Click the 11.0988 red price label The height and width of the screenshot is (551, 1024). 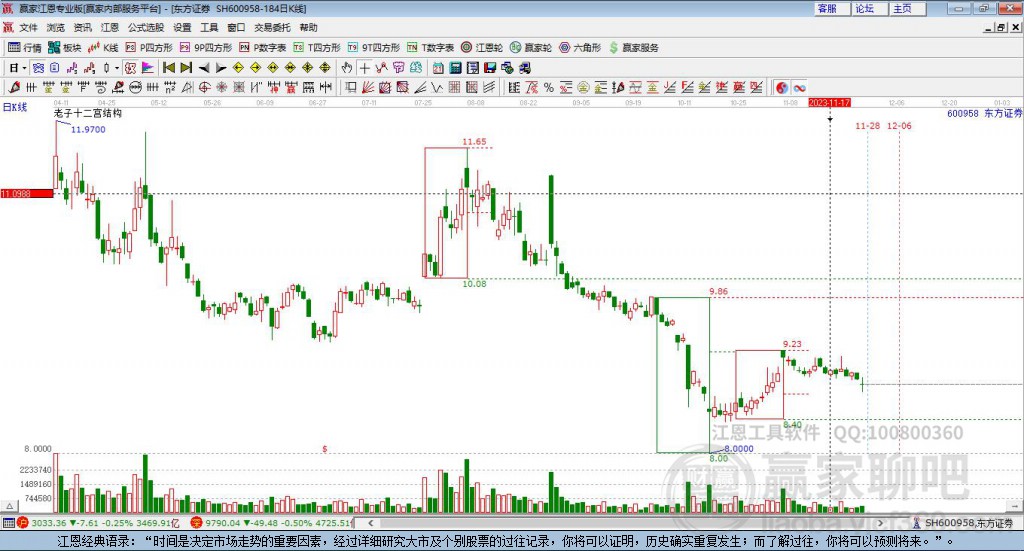pyautogui.click(x=27, y=193)
